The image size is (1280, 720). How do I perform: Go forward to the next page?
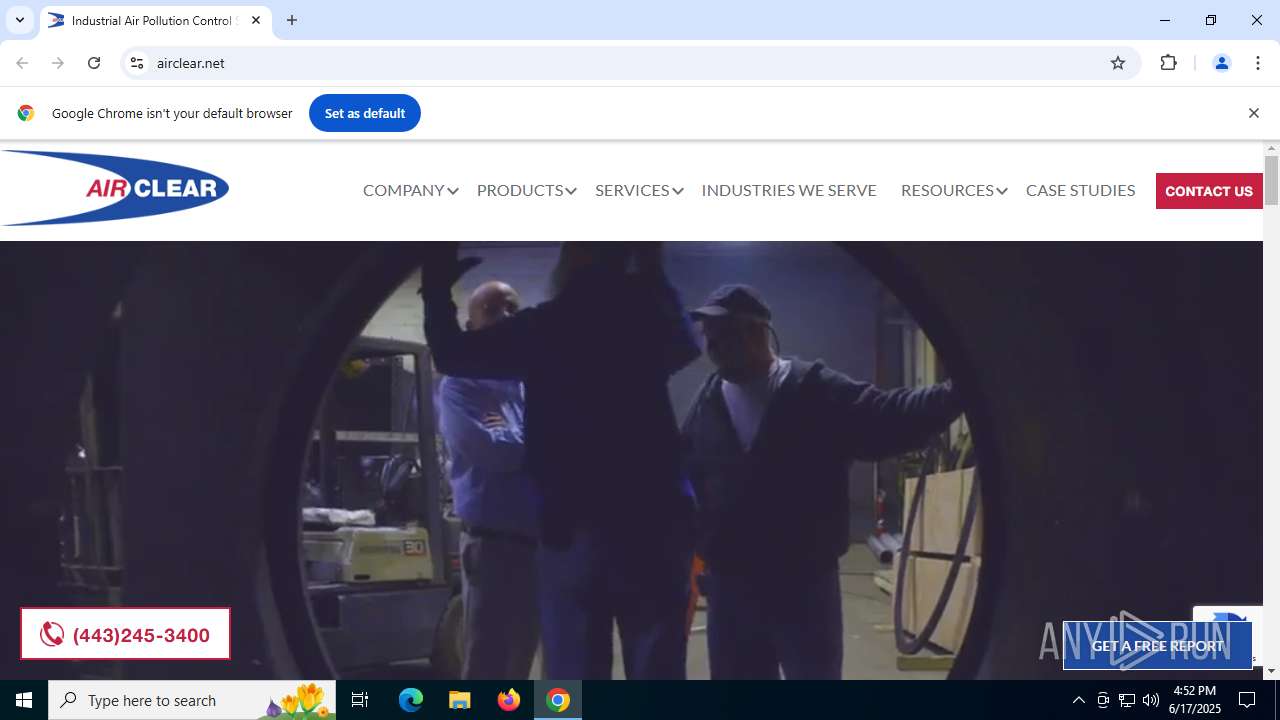(58, 63)
